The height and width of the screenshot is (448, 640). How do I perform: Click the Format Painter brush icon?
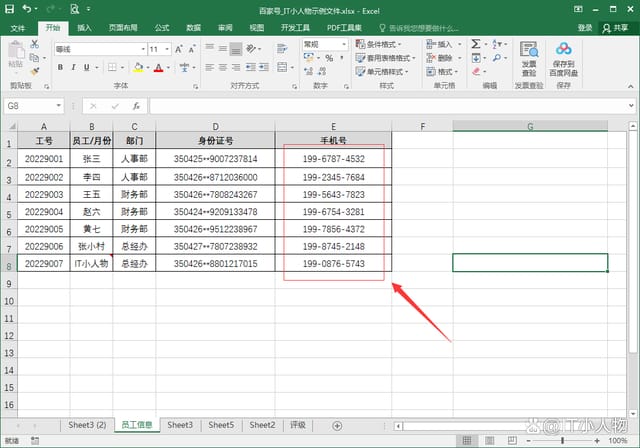36,70
